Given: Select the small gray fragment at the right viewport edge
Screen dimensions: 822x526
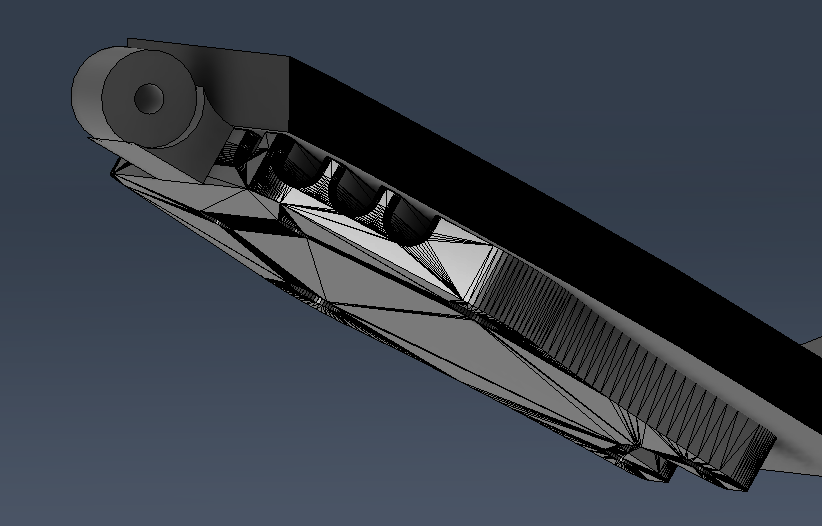Looking at the screenshot, I should click(814, 347).
